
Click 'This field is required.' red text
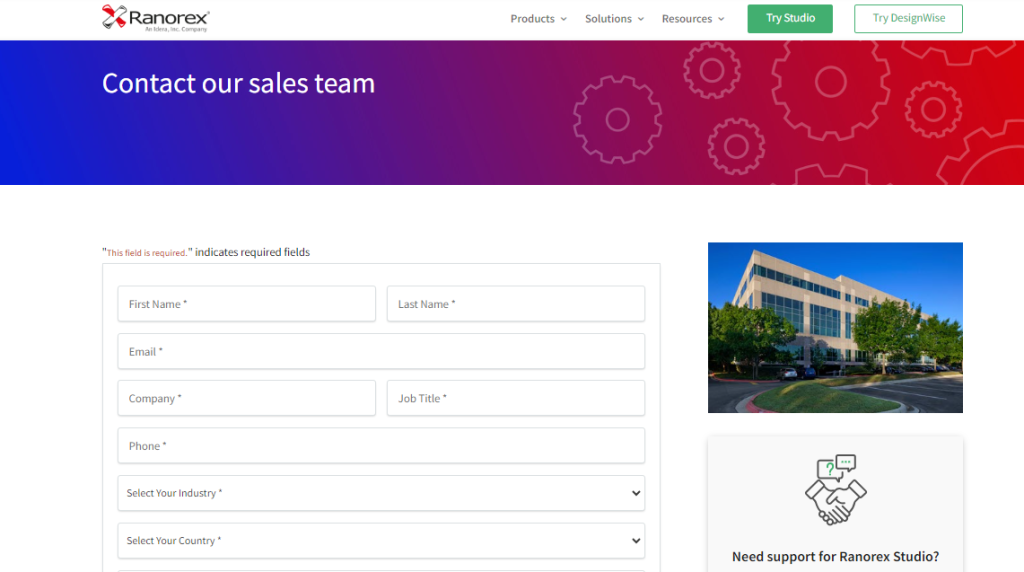click(146, 253)
